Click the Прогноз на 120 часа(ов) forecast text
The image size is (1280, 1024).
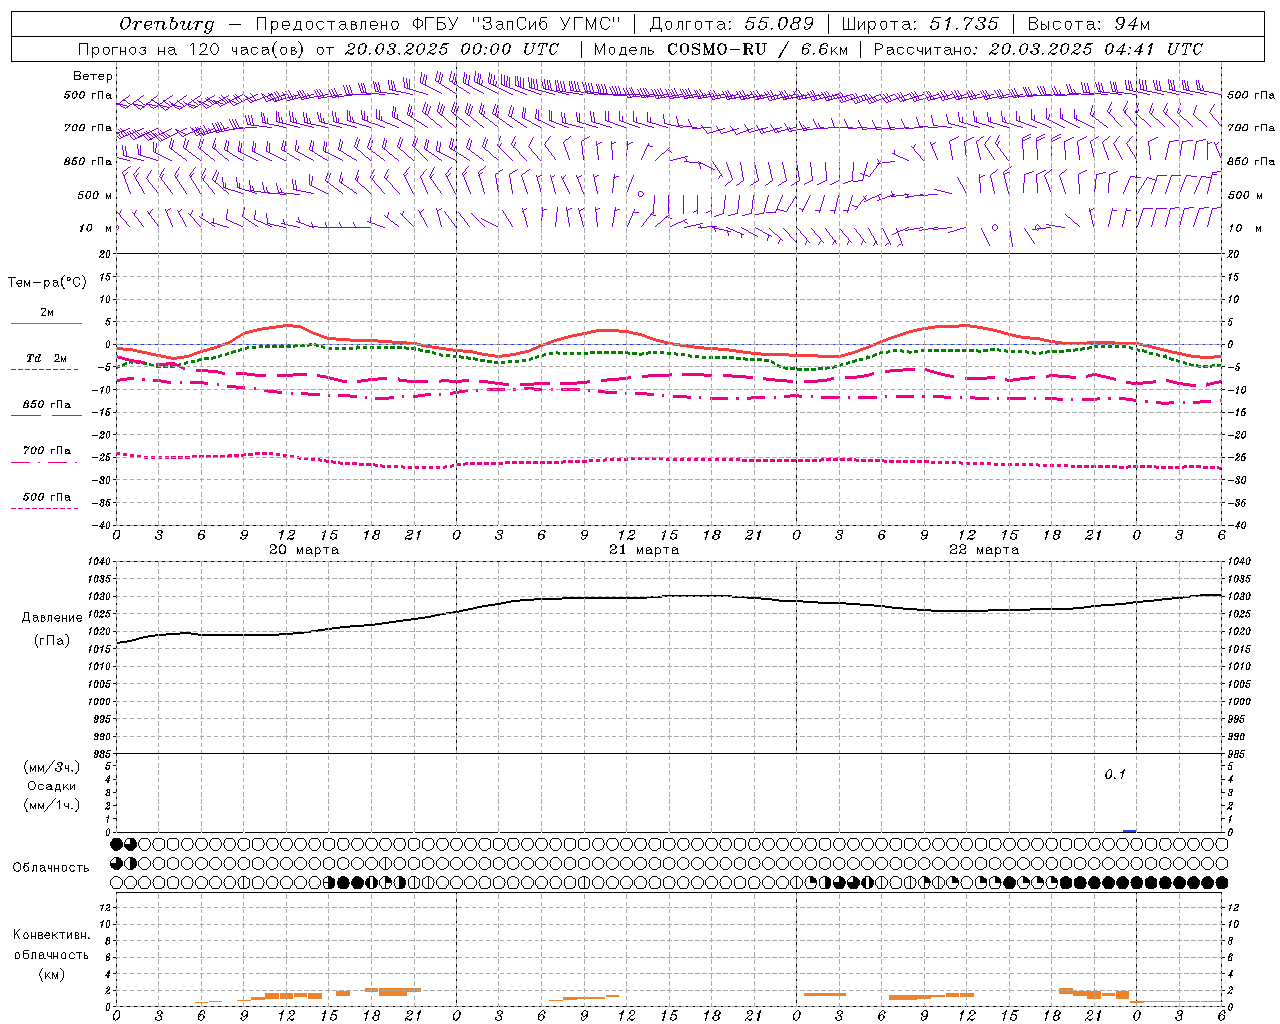point(192,49)
